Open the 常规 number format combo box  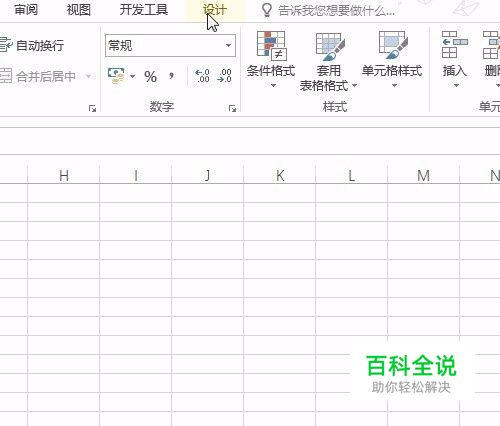click(170, 45)
